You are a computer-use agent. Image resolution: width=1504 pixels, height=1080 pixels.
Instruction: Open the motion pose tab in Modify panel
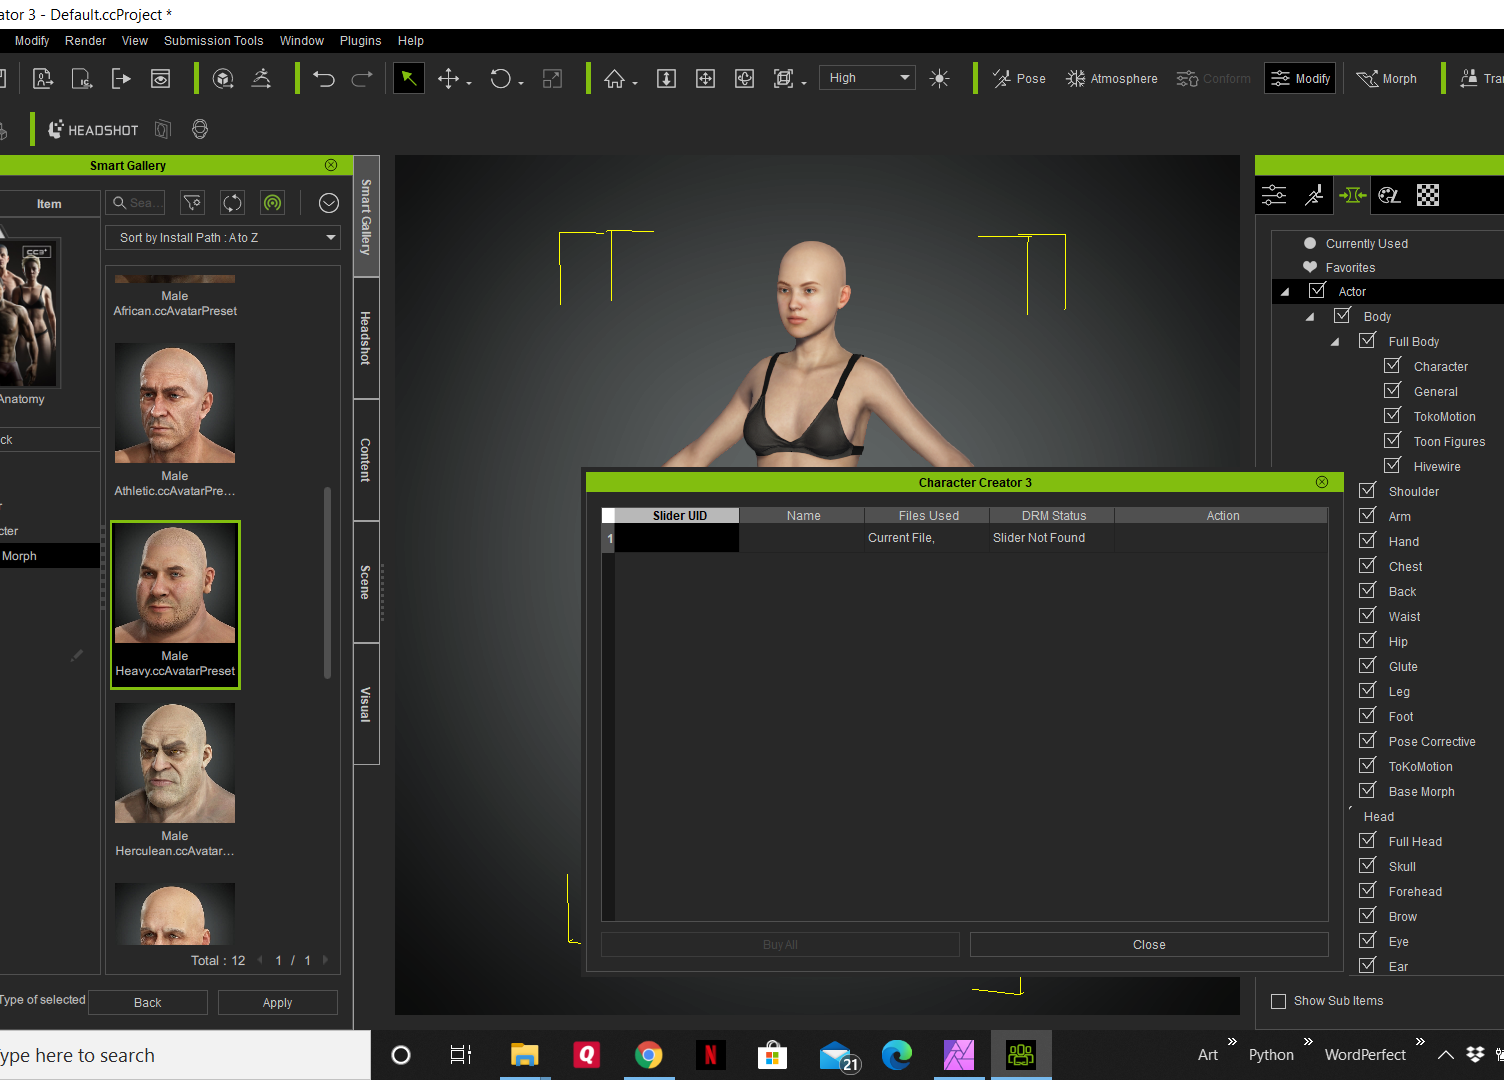coord(1314,195)
